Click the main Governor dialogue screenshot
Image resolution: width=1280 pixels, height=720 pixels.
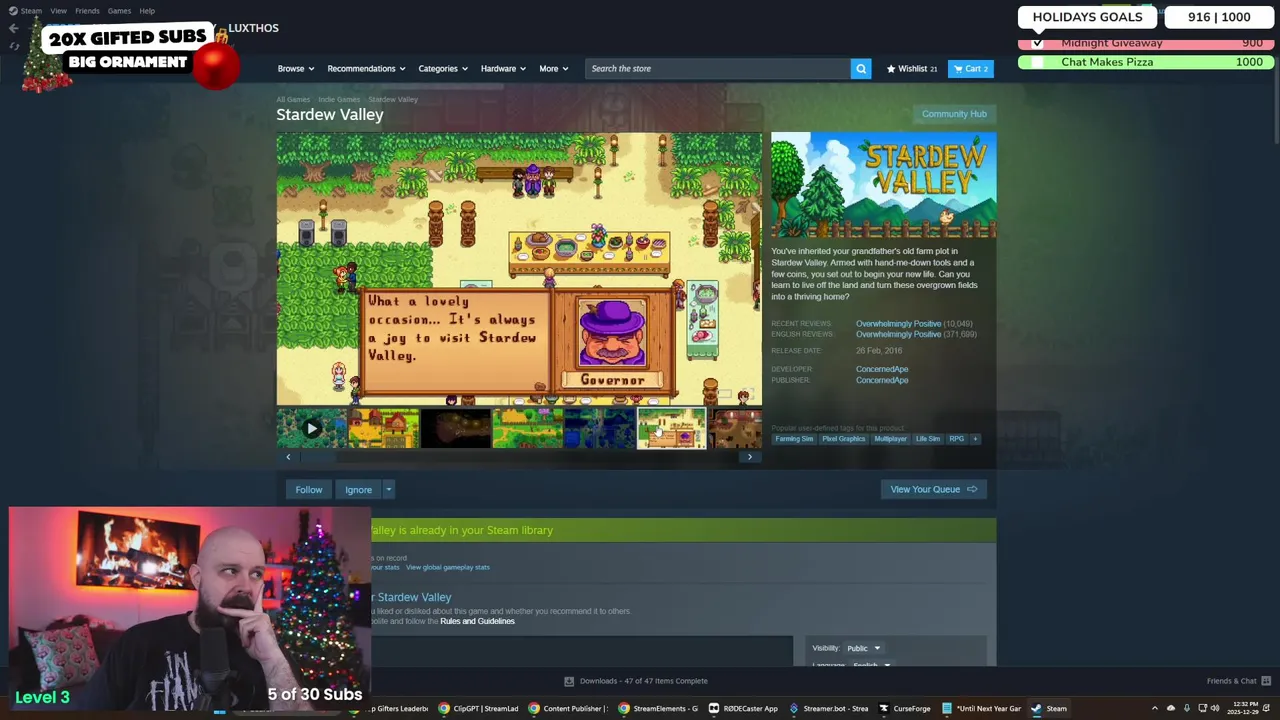519,269
